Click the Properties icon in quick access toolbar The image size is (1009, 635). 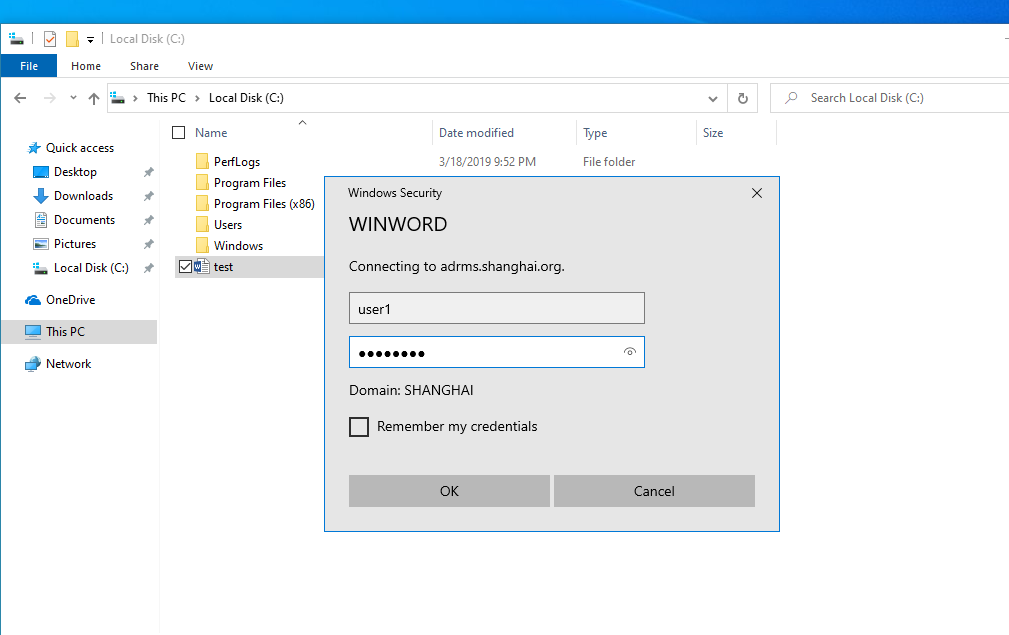pos(50,39)
